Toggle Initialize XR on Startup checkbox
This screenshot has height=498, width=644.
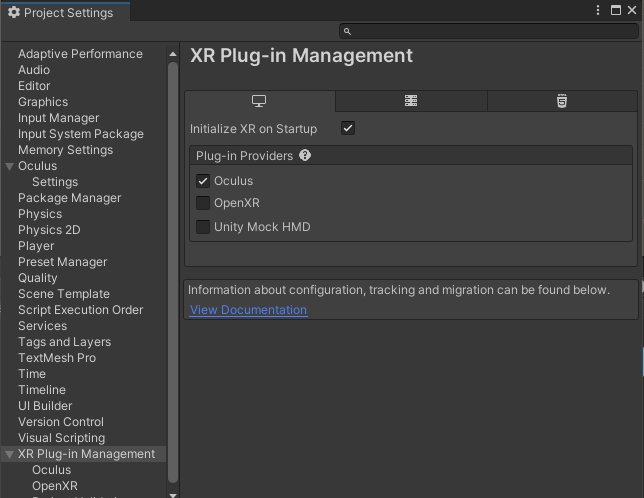pos(348,128)
